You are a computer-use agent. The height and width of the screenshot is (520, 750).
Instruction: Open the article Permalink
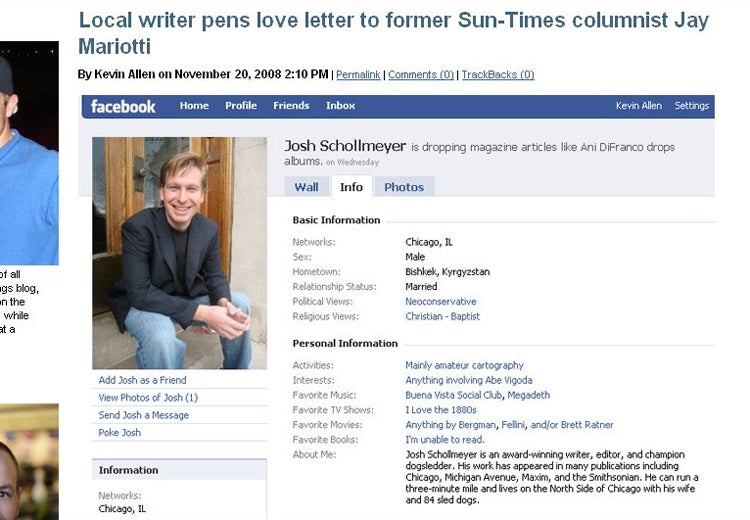[x=358, y=75]
